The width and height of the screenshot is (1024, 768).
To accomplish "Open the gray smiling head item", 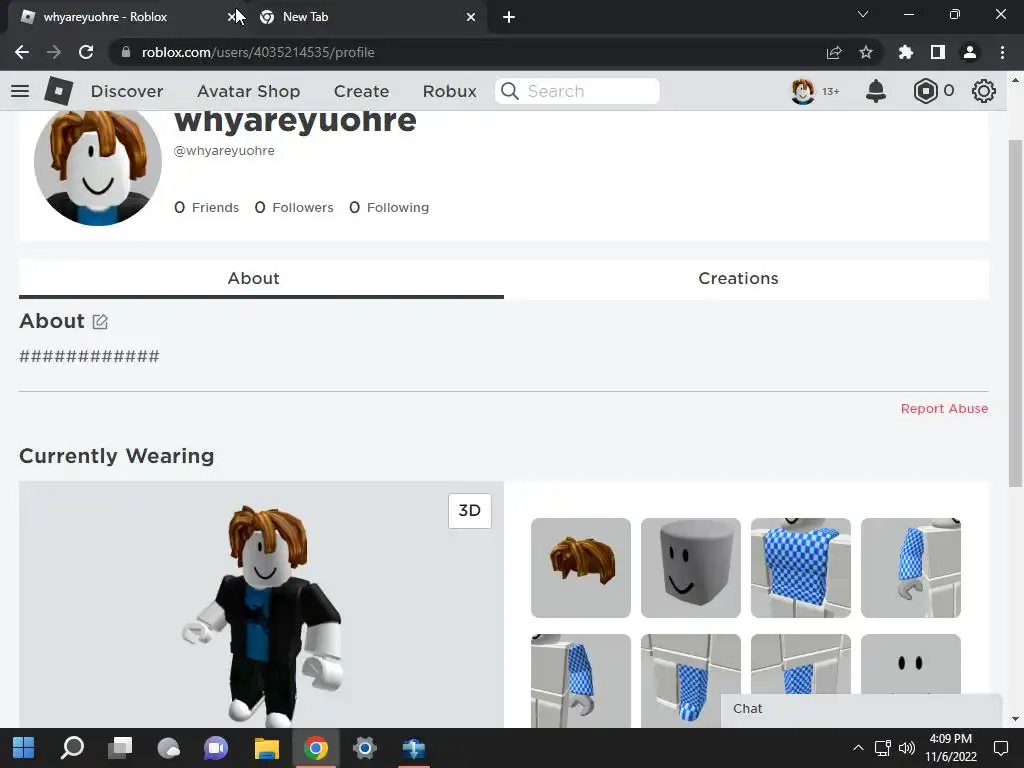I will 691,568.
